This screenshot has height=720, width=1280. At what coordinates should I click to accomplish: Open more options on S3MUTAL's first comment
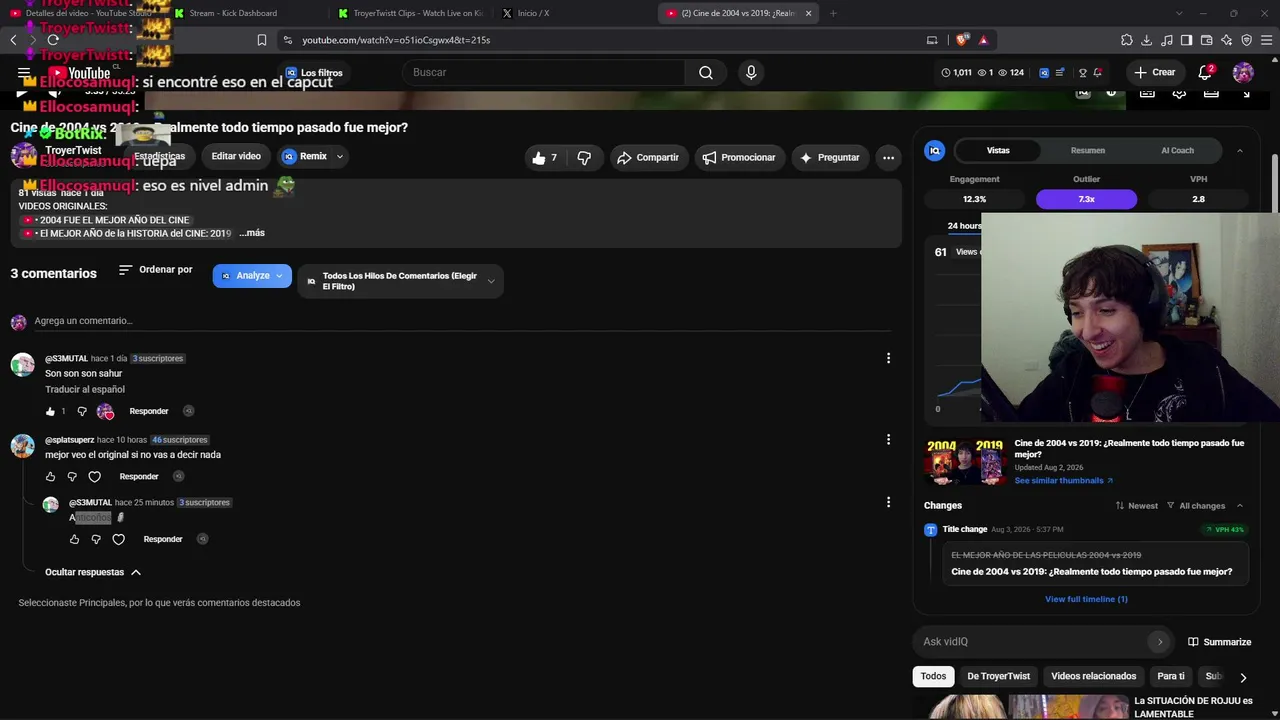click(x=888, y=358)
